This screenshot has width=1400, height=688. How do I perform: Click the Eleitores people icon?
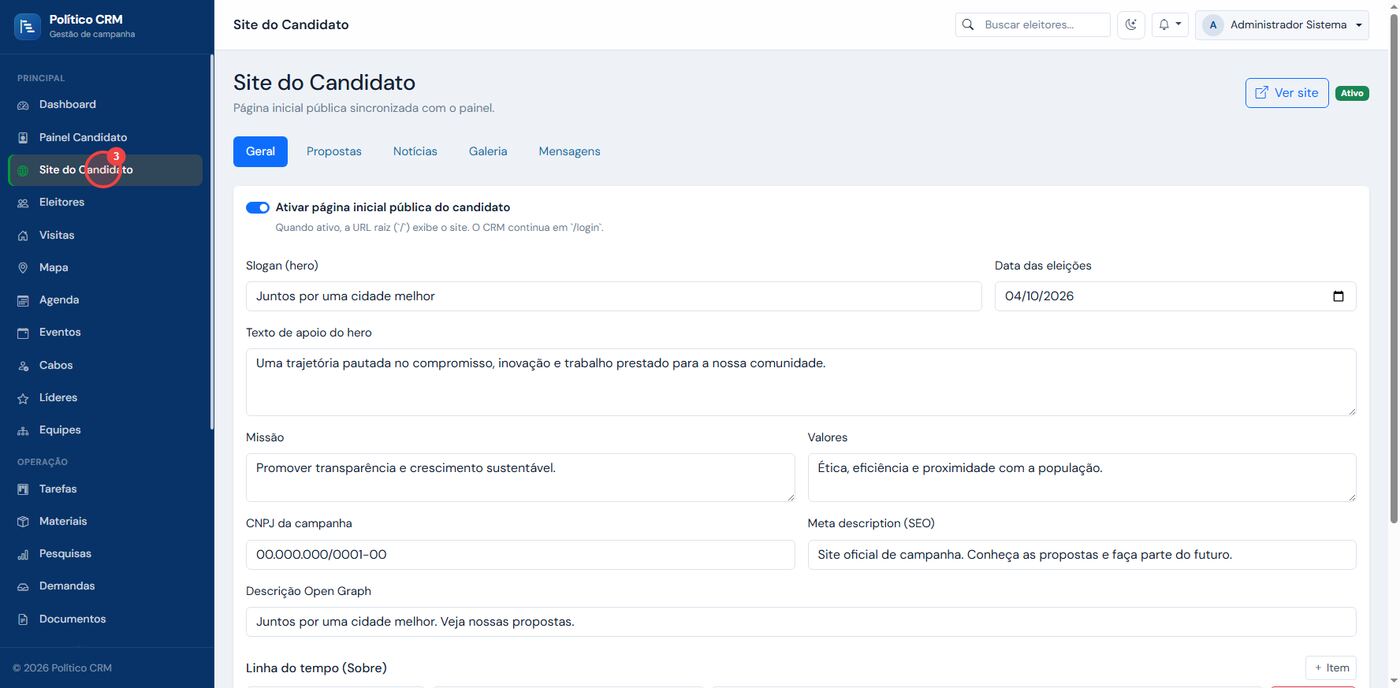(x=23, y=203)
